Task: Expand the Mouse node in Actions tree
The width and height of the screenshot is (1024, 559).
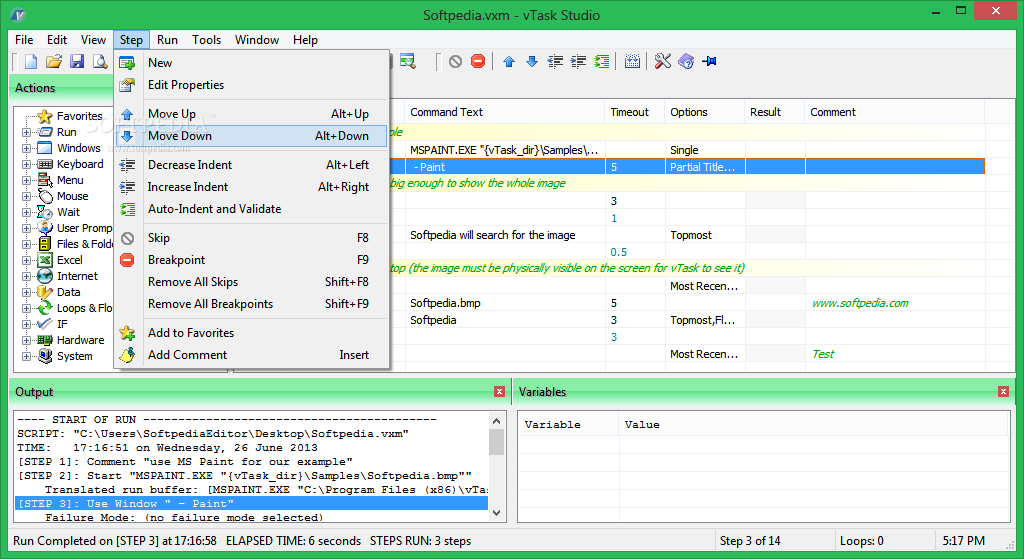Action: point(26,196)
